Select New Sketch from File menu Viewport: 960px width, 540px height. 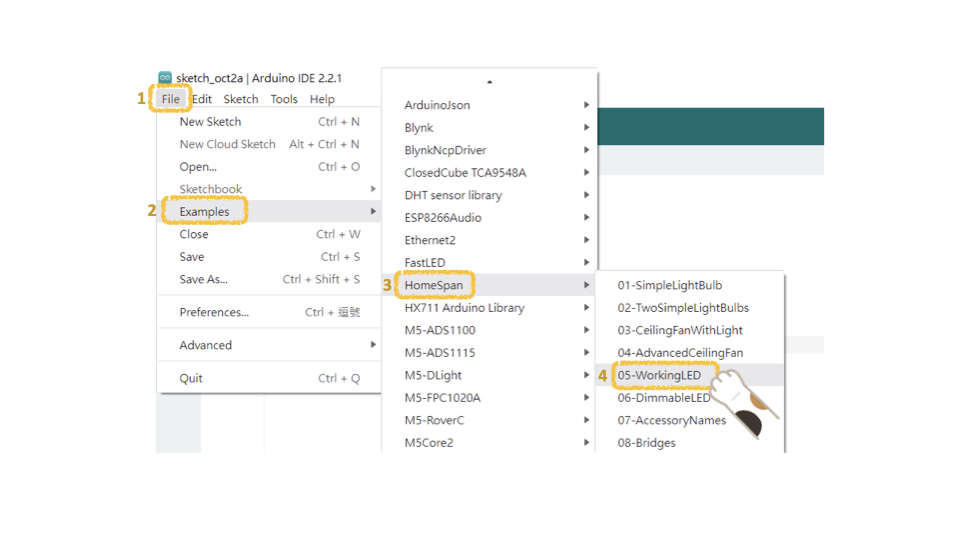pos(210,122)
